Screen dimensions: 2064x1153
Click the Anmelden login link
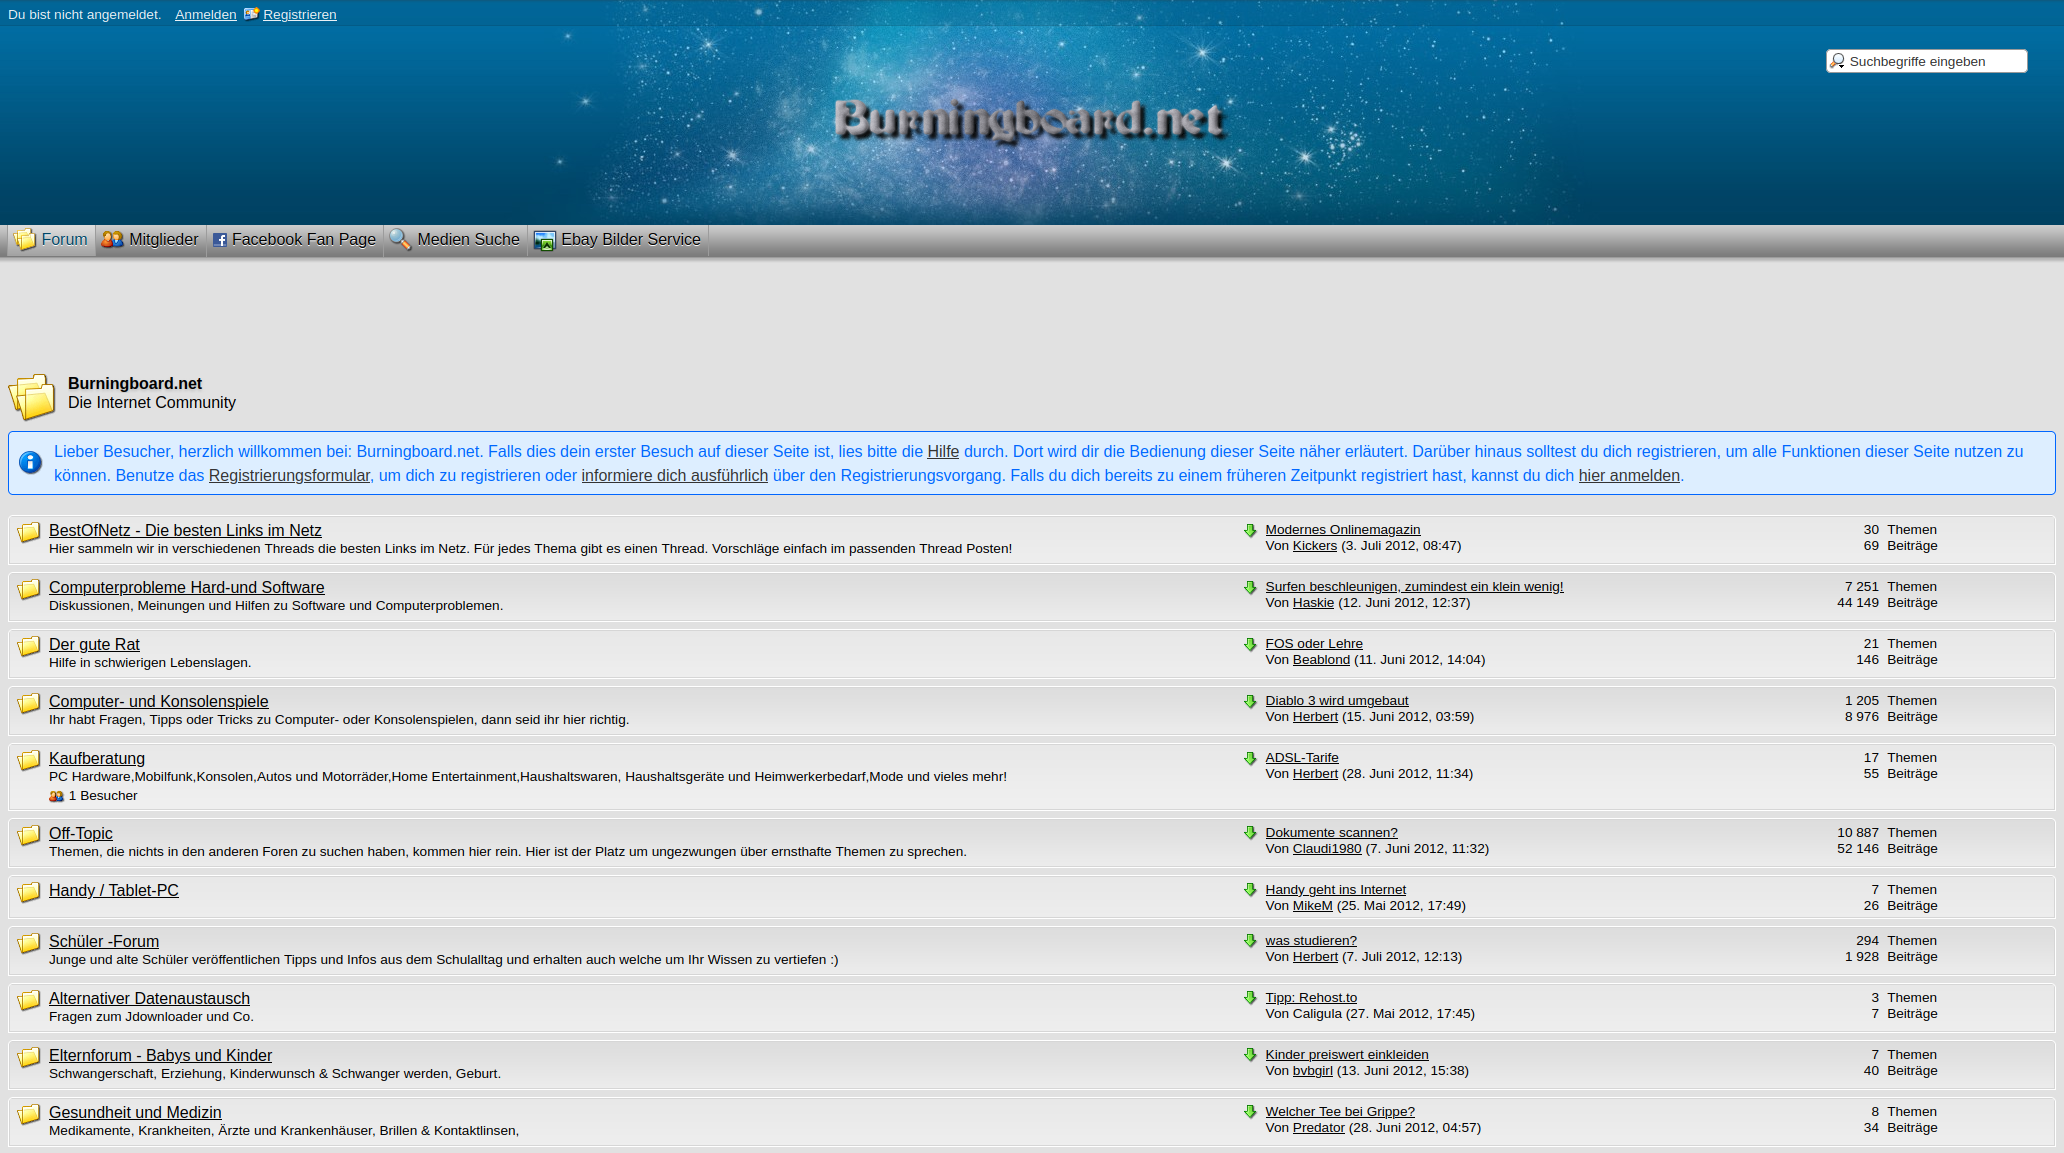coord(205,14)
